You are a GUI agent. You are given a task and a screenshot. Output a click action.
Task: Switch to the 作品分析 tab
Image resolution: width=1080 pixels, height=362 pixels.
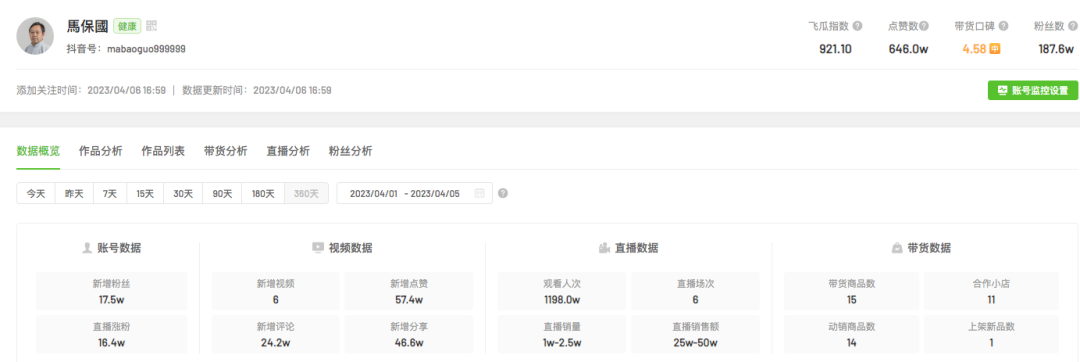[x=101, y=151]
